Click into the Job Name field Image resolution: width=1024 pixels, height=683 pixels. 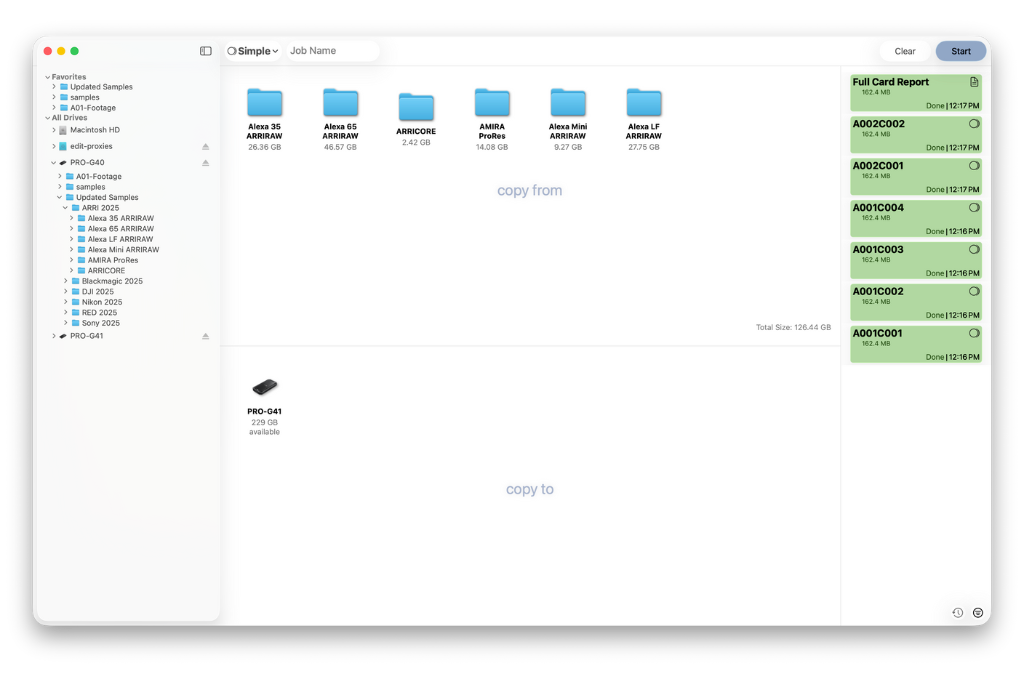[x=331, y=51]
